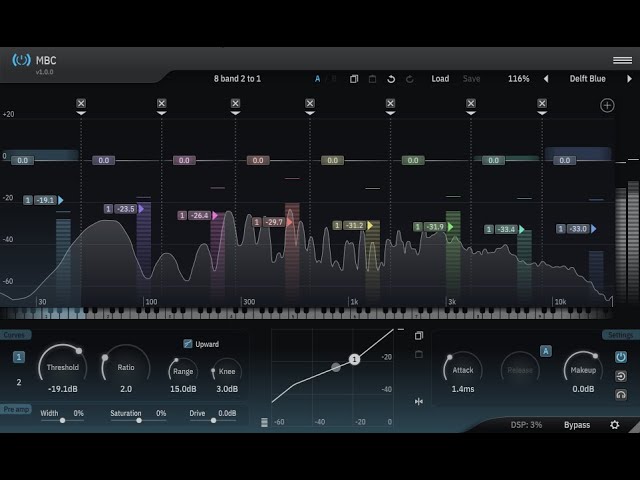Click the sidechain input icon
The width and height of the screenshot is (640, 480).
point(621,376)
